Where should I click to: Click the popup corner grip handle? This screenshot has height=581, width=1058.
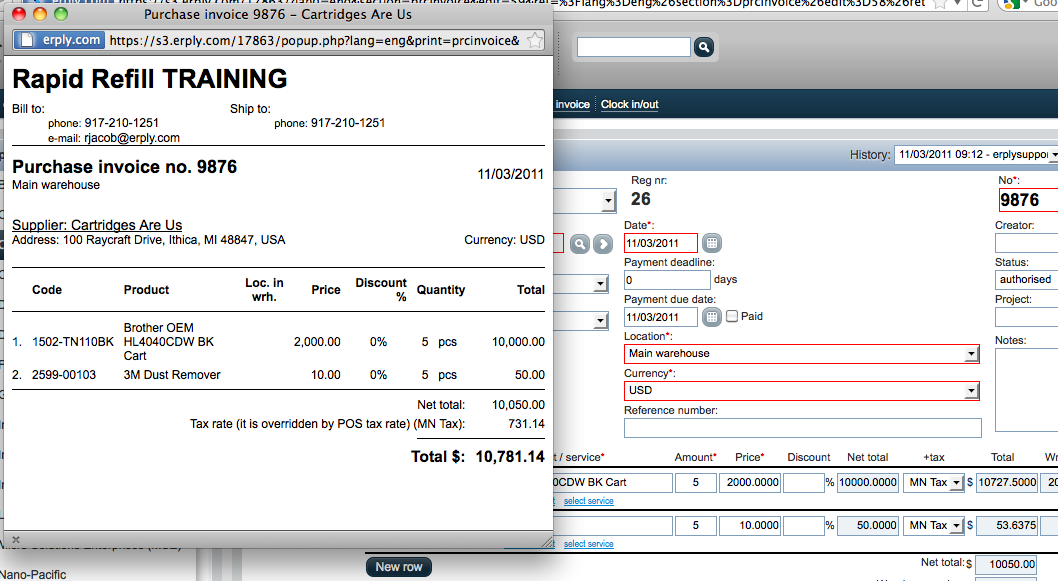pos(547,541)
